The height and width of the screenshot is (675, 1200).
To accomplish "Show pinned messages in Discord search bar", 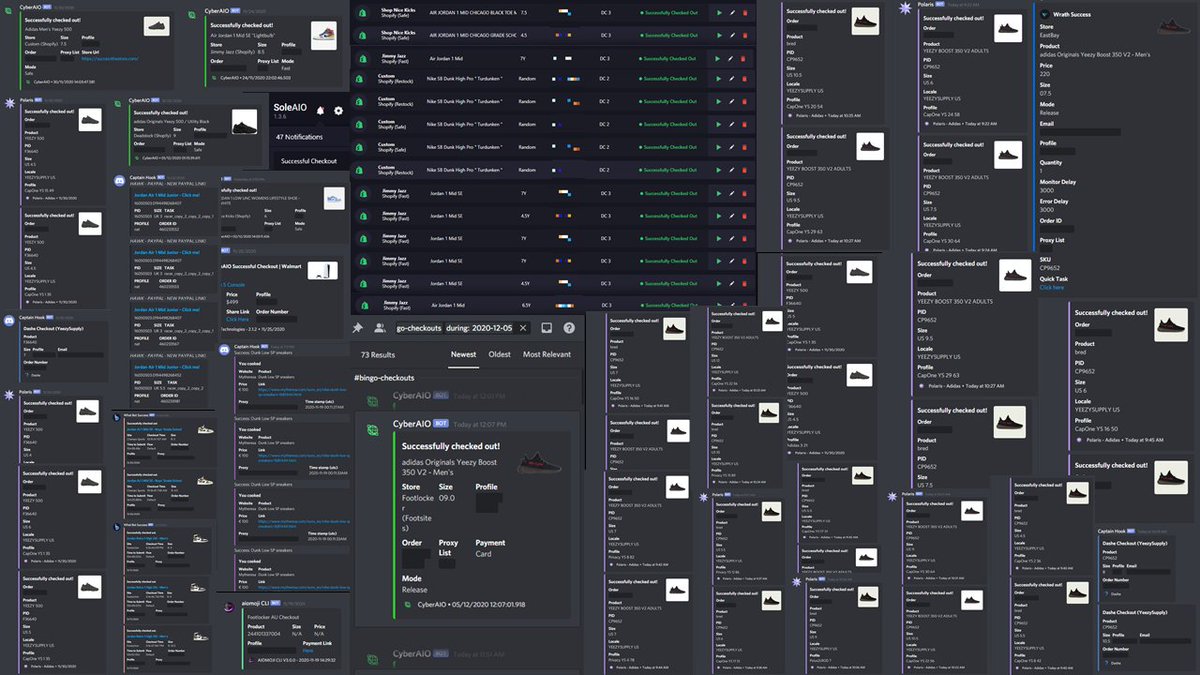I will point(358,327).
